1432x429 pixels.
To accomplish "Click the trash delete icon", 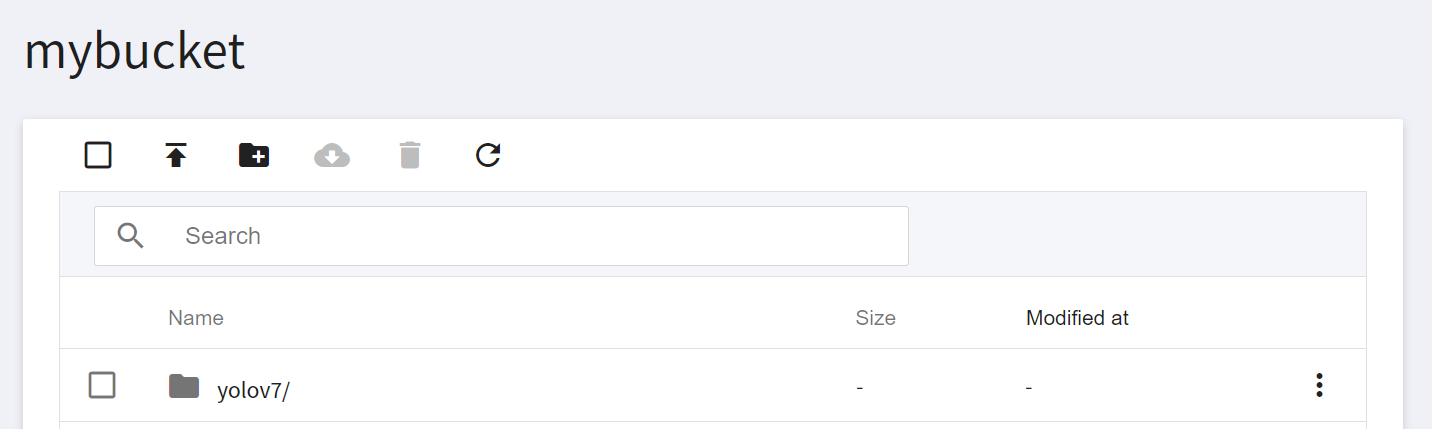I will [x=410, y=155].
